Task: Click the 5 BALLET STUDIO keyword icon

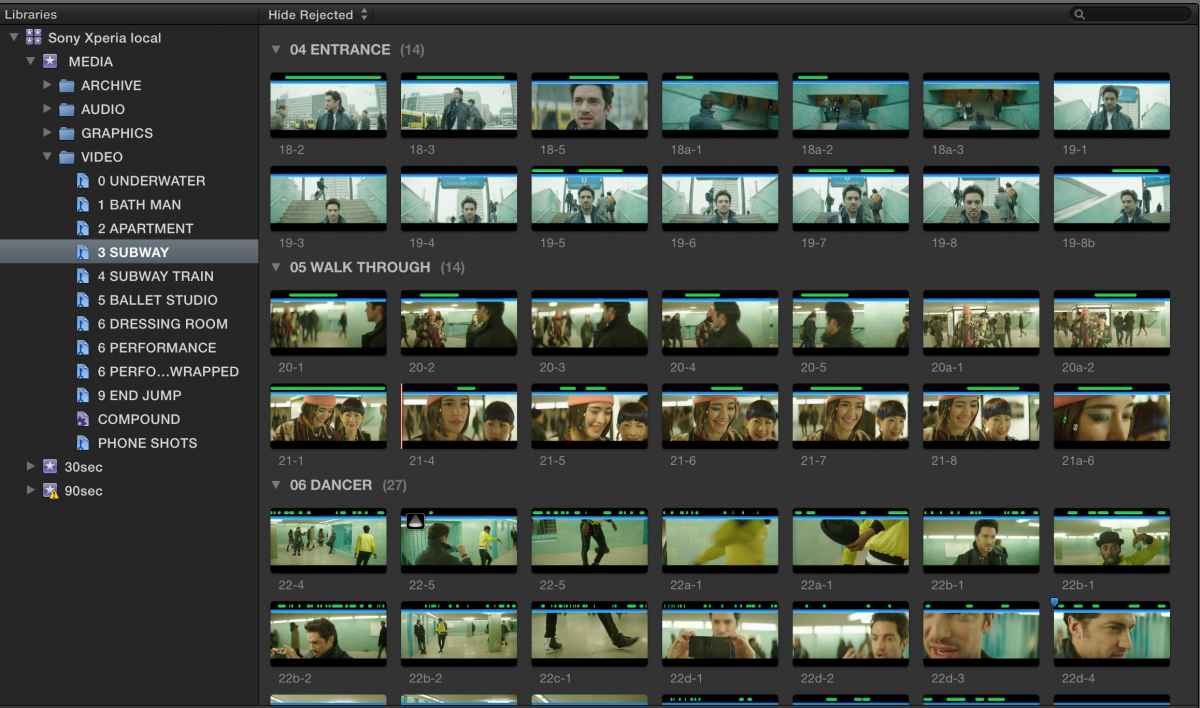Action: 83,300
